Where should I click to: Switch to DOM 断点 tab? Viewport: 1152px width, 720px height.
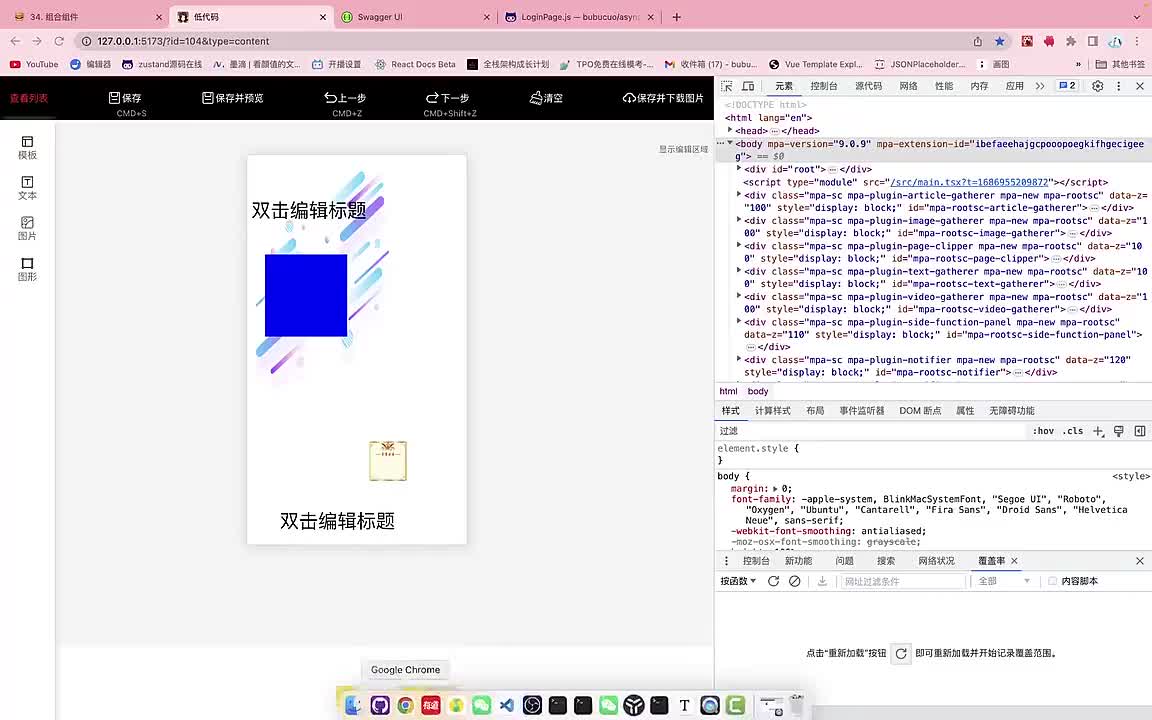920,411
